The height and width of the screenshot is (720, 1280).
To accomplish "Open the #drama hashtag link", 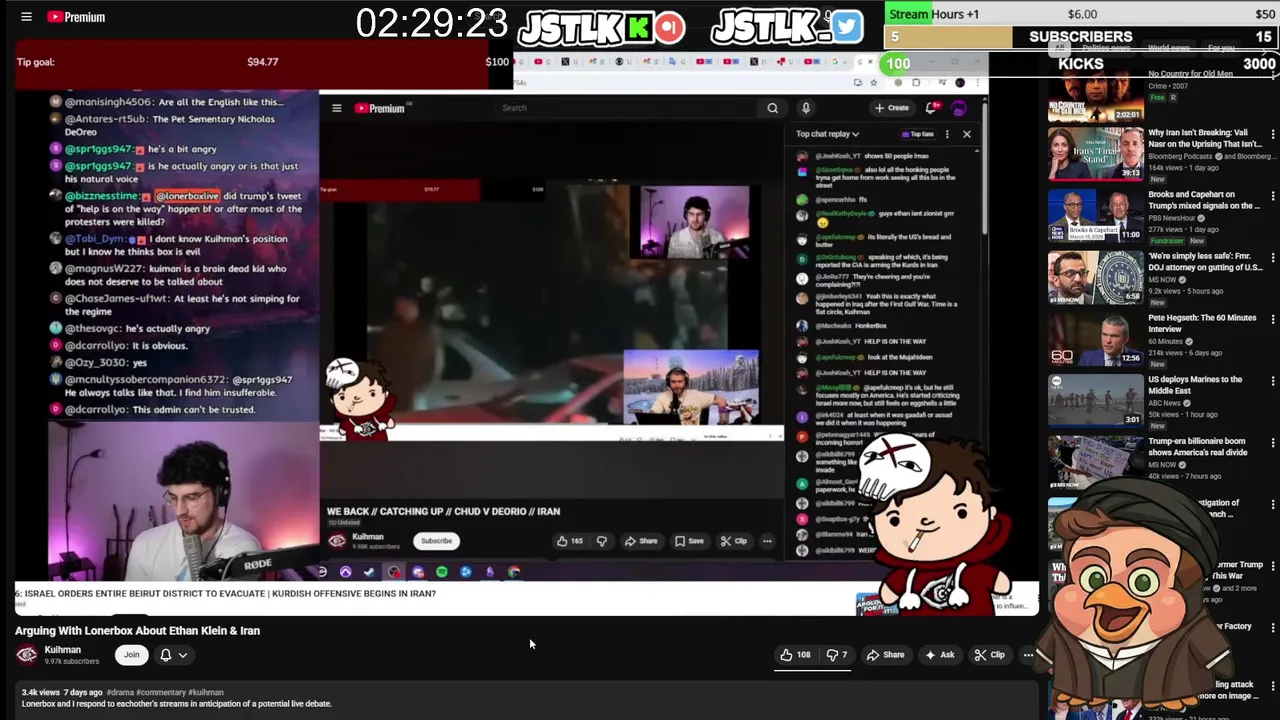I will (121, 692).
